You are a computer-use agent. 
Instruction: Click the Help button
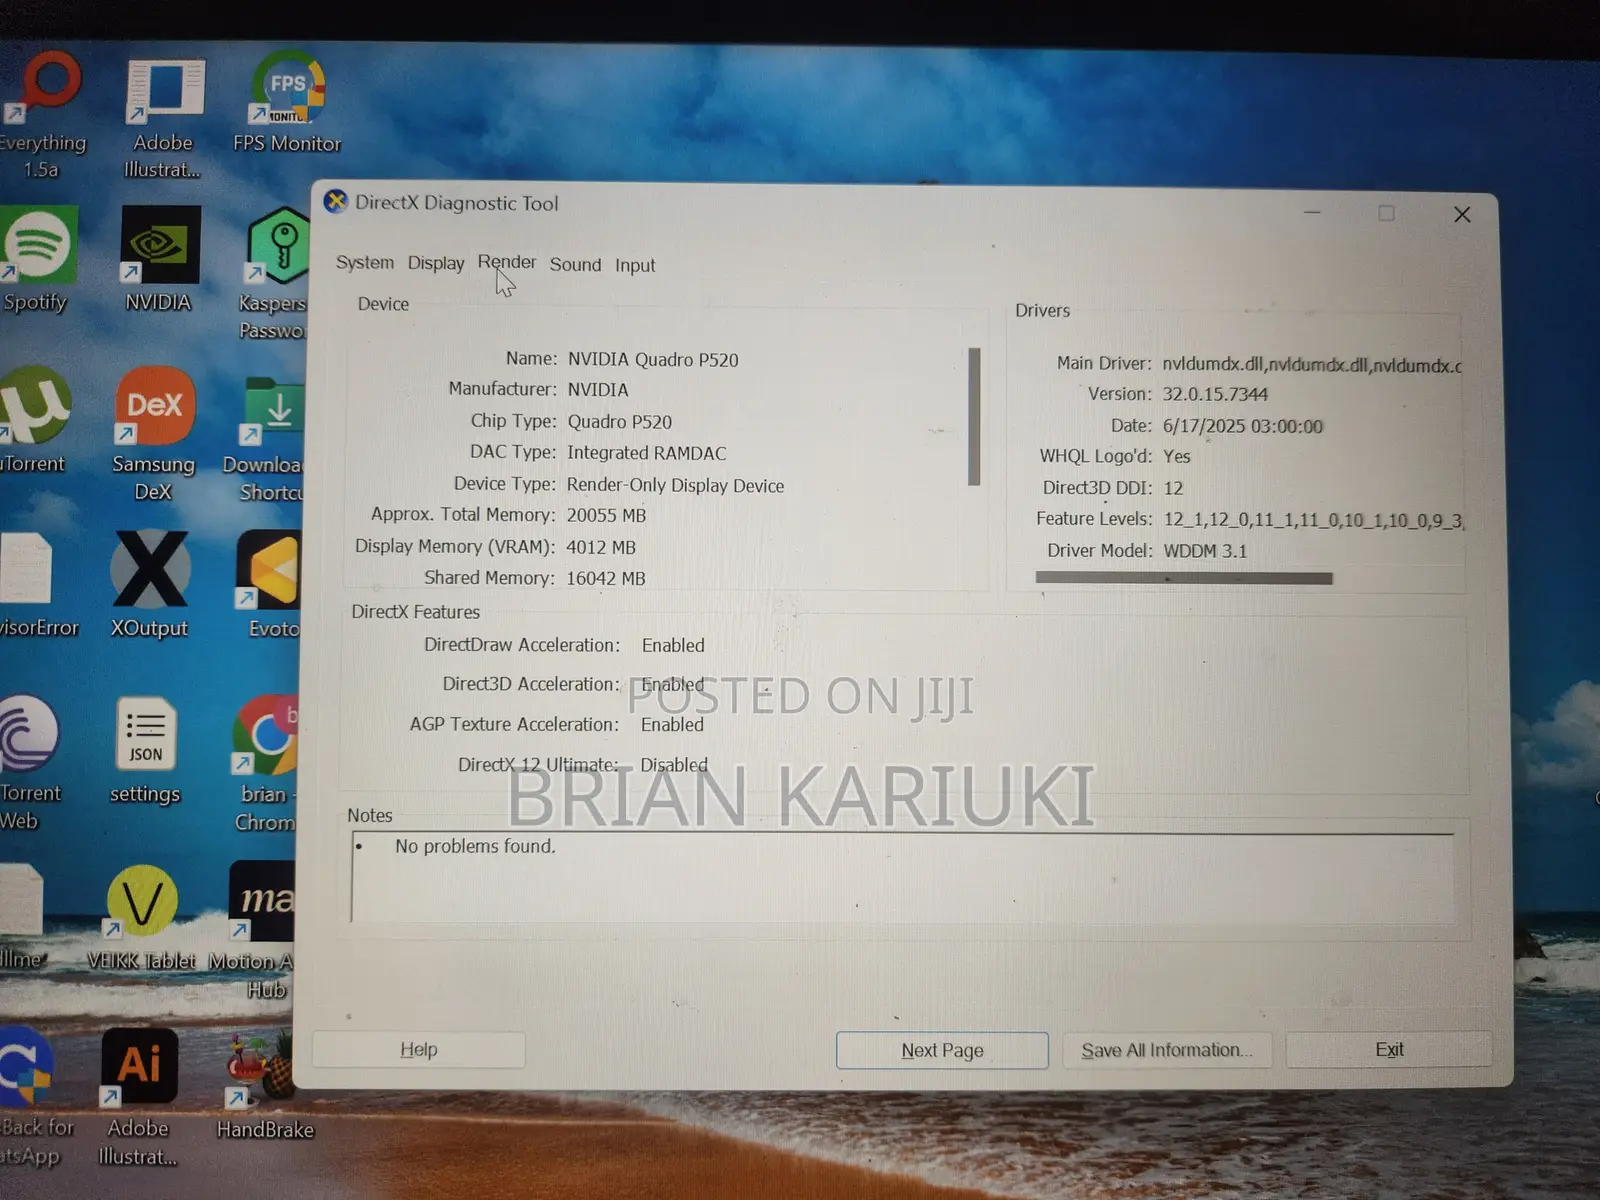click(x=419, y=1049)
